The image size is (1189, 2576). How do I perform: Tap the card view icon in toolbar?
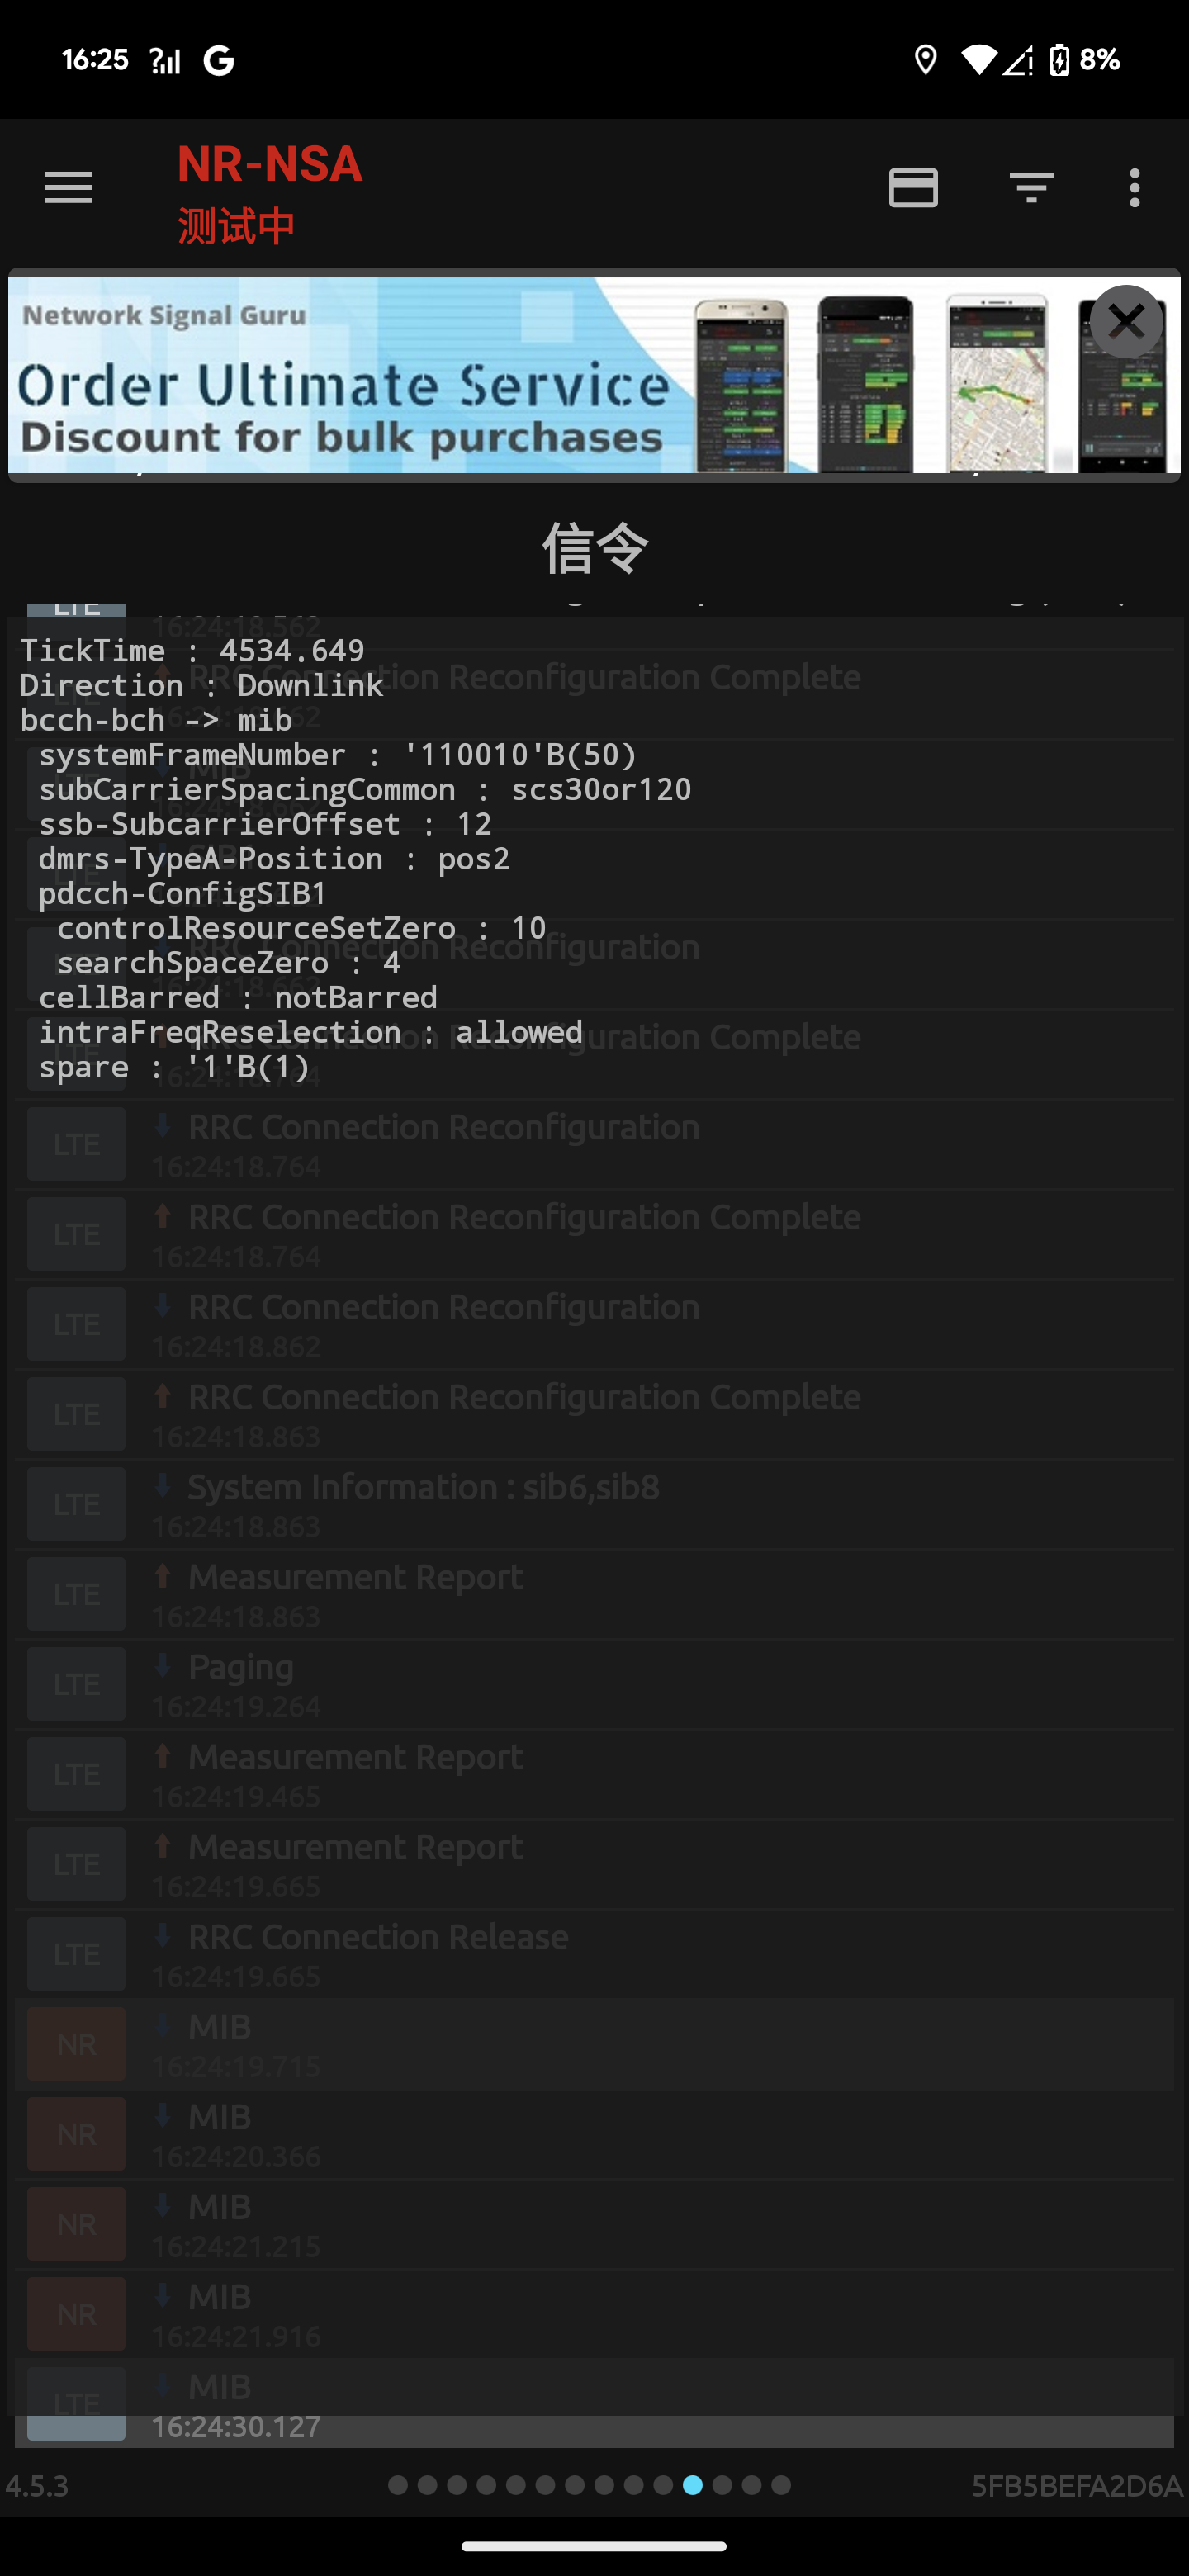[x=912, y=188]
